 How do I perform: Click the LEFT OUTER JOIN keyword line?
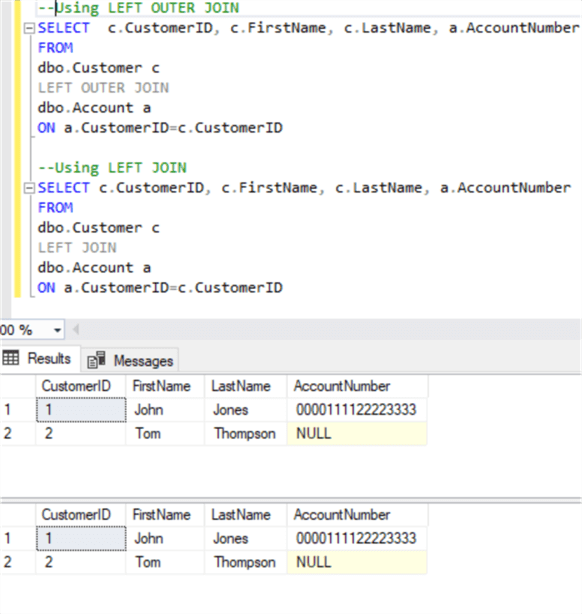103,88
